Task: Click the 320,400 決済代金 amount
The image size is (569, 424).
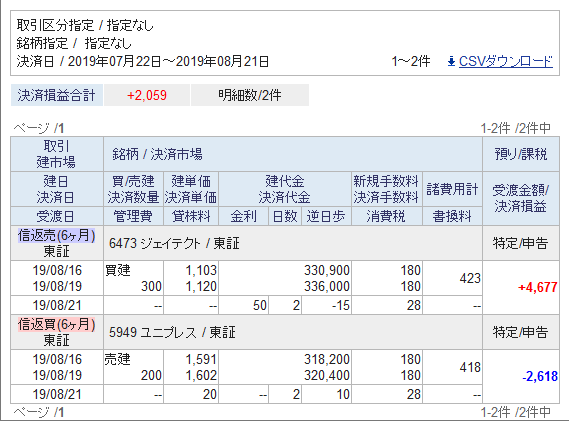Action: pos(327,375)
